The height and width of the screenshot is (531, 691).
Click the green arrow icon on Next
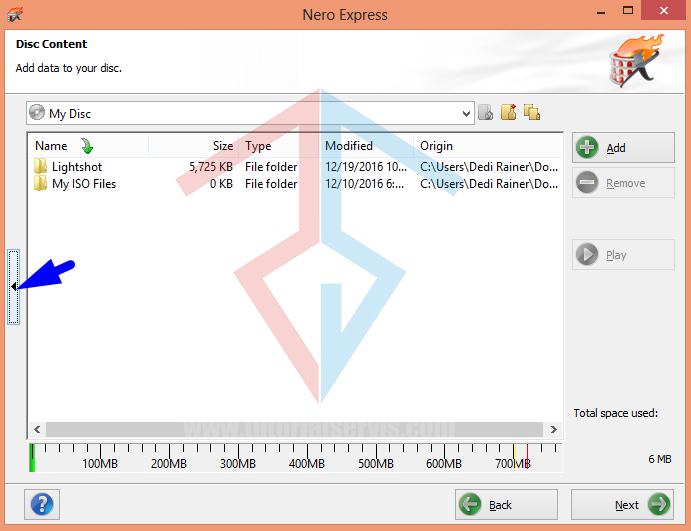click(659, 504)
